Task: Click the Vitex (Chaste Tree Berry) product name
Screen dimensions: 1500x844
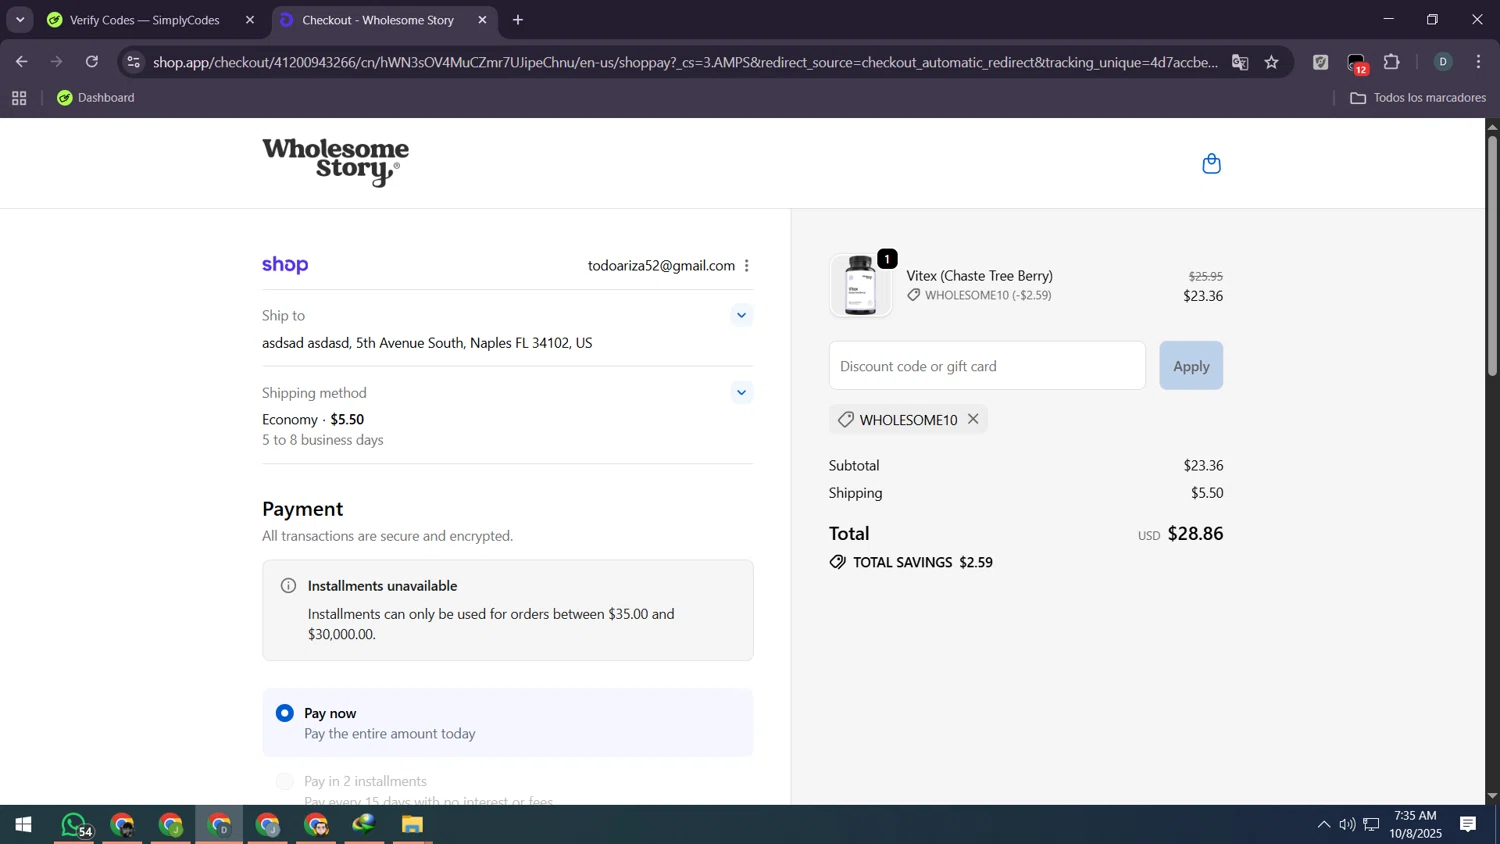Action: pos(979,276)
